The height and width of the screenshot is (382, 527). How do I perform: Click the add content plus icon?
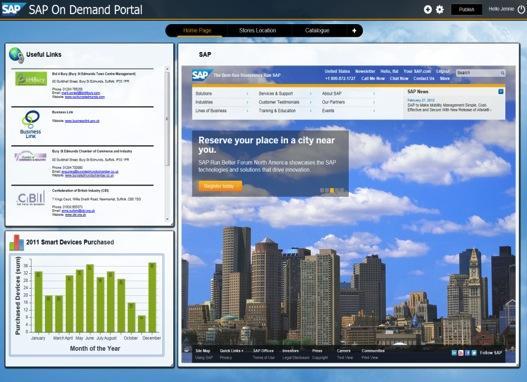pyautogui.click(x=428, y=9)
